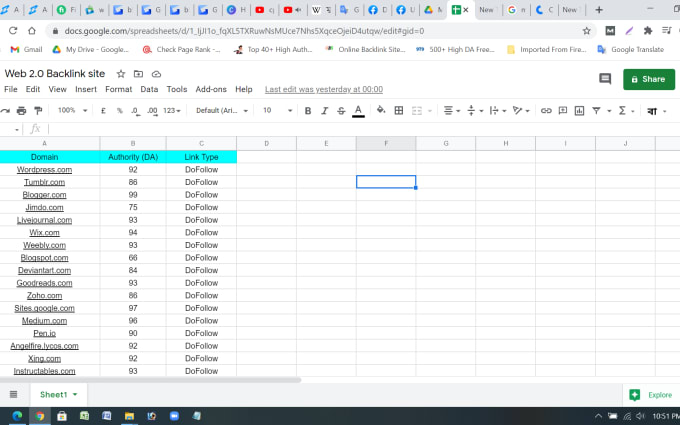This screenshot has height=425, width=680.
Task: Click the Merge cells icon
Action: (x=417, y=111)
